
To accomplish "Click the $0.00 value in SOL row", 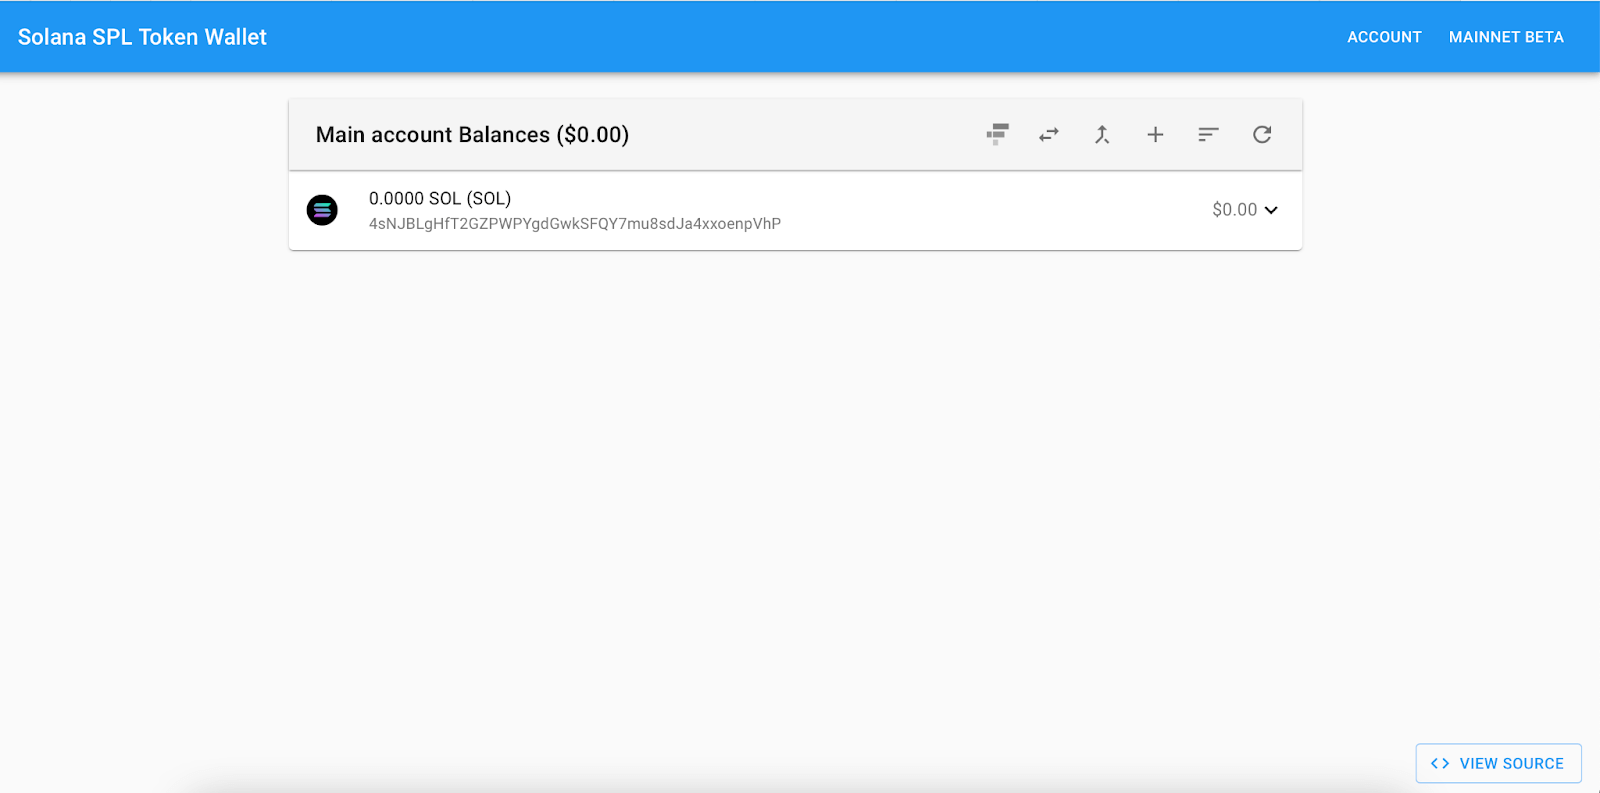I will (x=1234, y=210).
